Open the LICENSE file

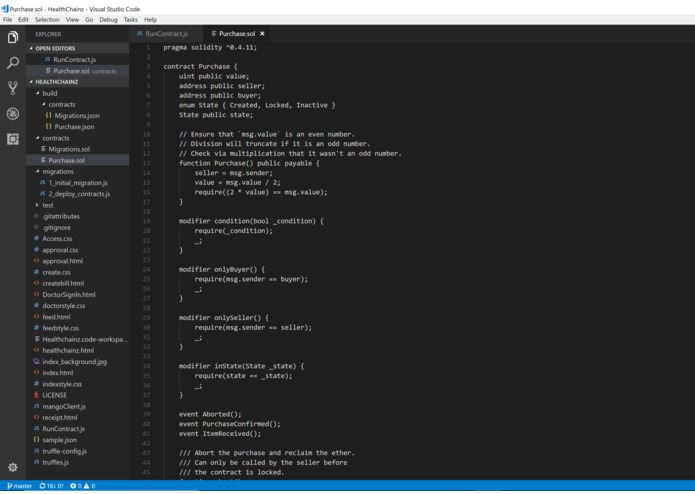tap(78, 395)
